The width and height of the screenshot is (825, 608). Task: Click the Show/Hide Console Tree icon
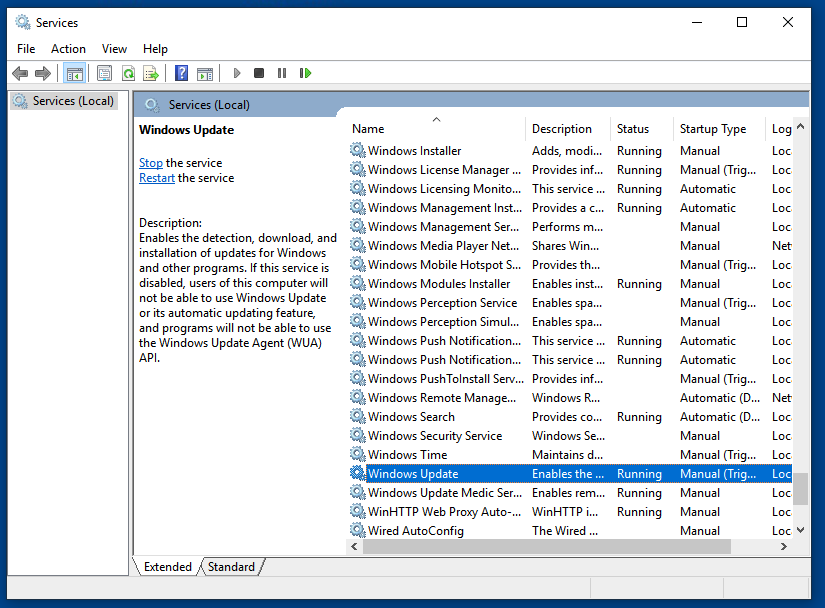click(74, 73)
